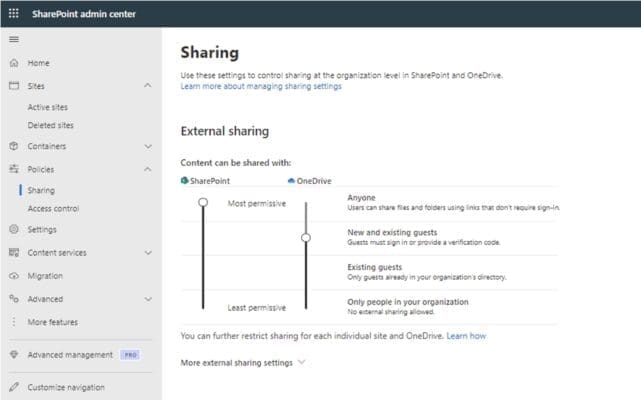
Task: Click the Most permissive label
Action: click(x=257, y=203)
